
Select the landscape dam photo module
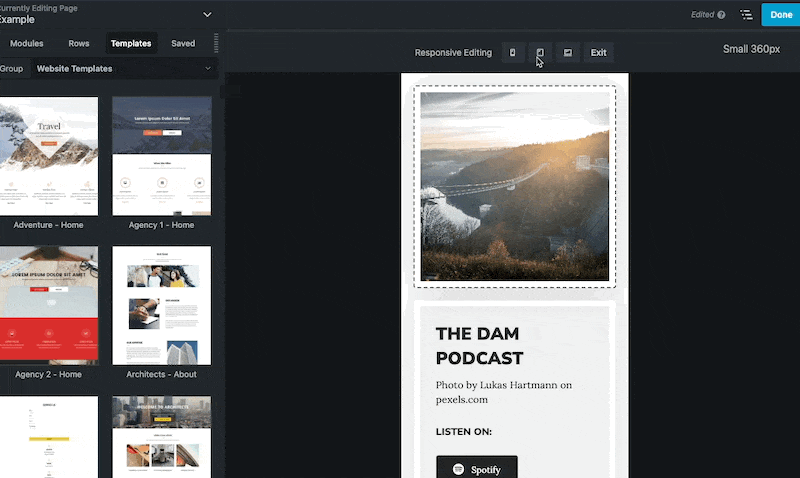pyautogui.click(x=515, y=186)
